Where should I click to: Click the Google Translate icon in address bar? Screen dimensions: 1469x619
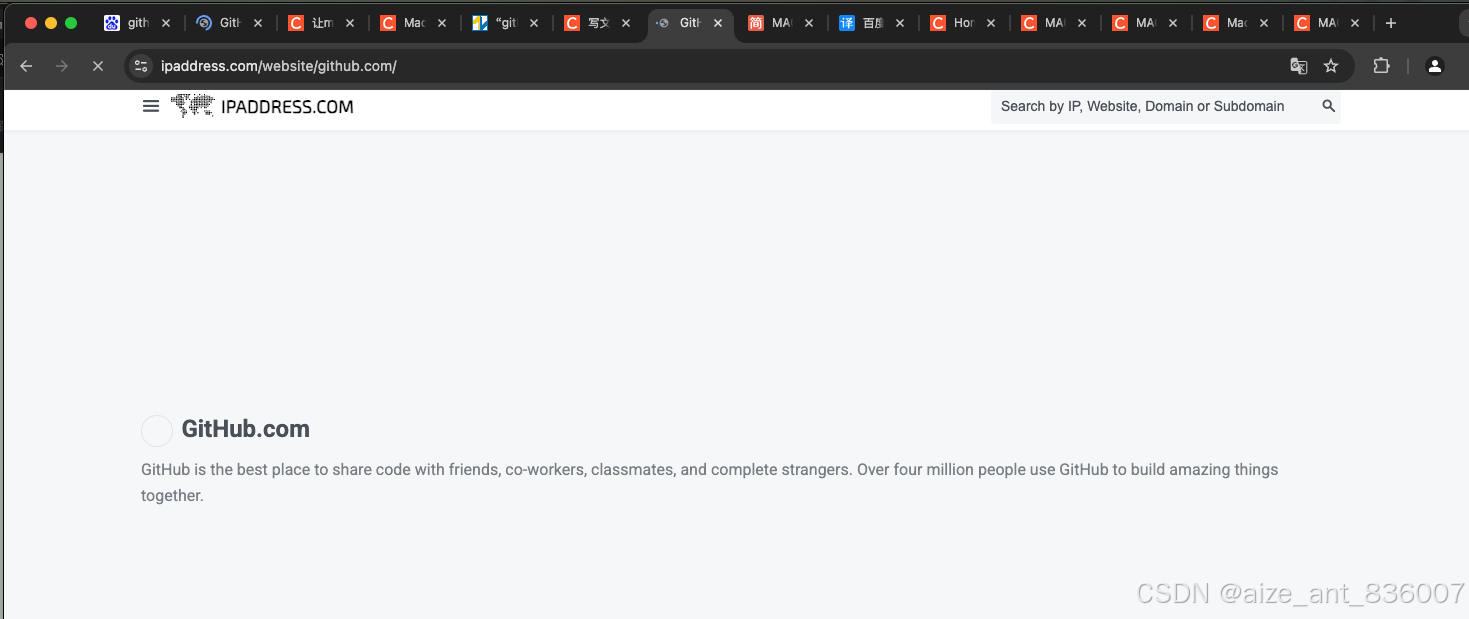[x=1298, y=66]
